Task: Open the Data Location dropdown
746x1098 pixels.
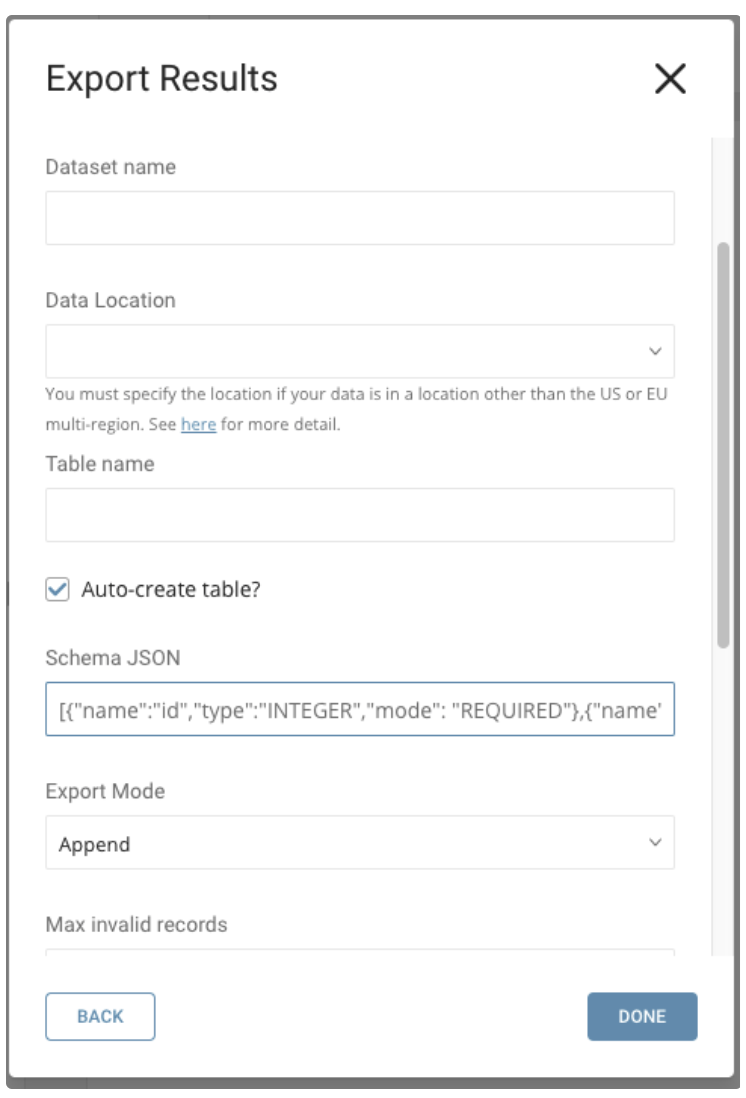Action: point(359,351)
